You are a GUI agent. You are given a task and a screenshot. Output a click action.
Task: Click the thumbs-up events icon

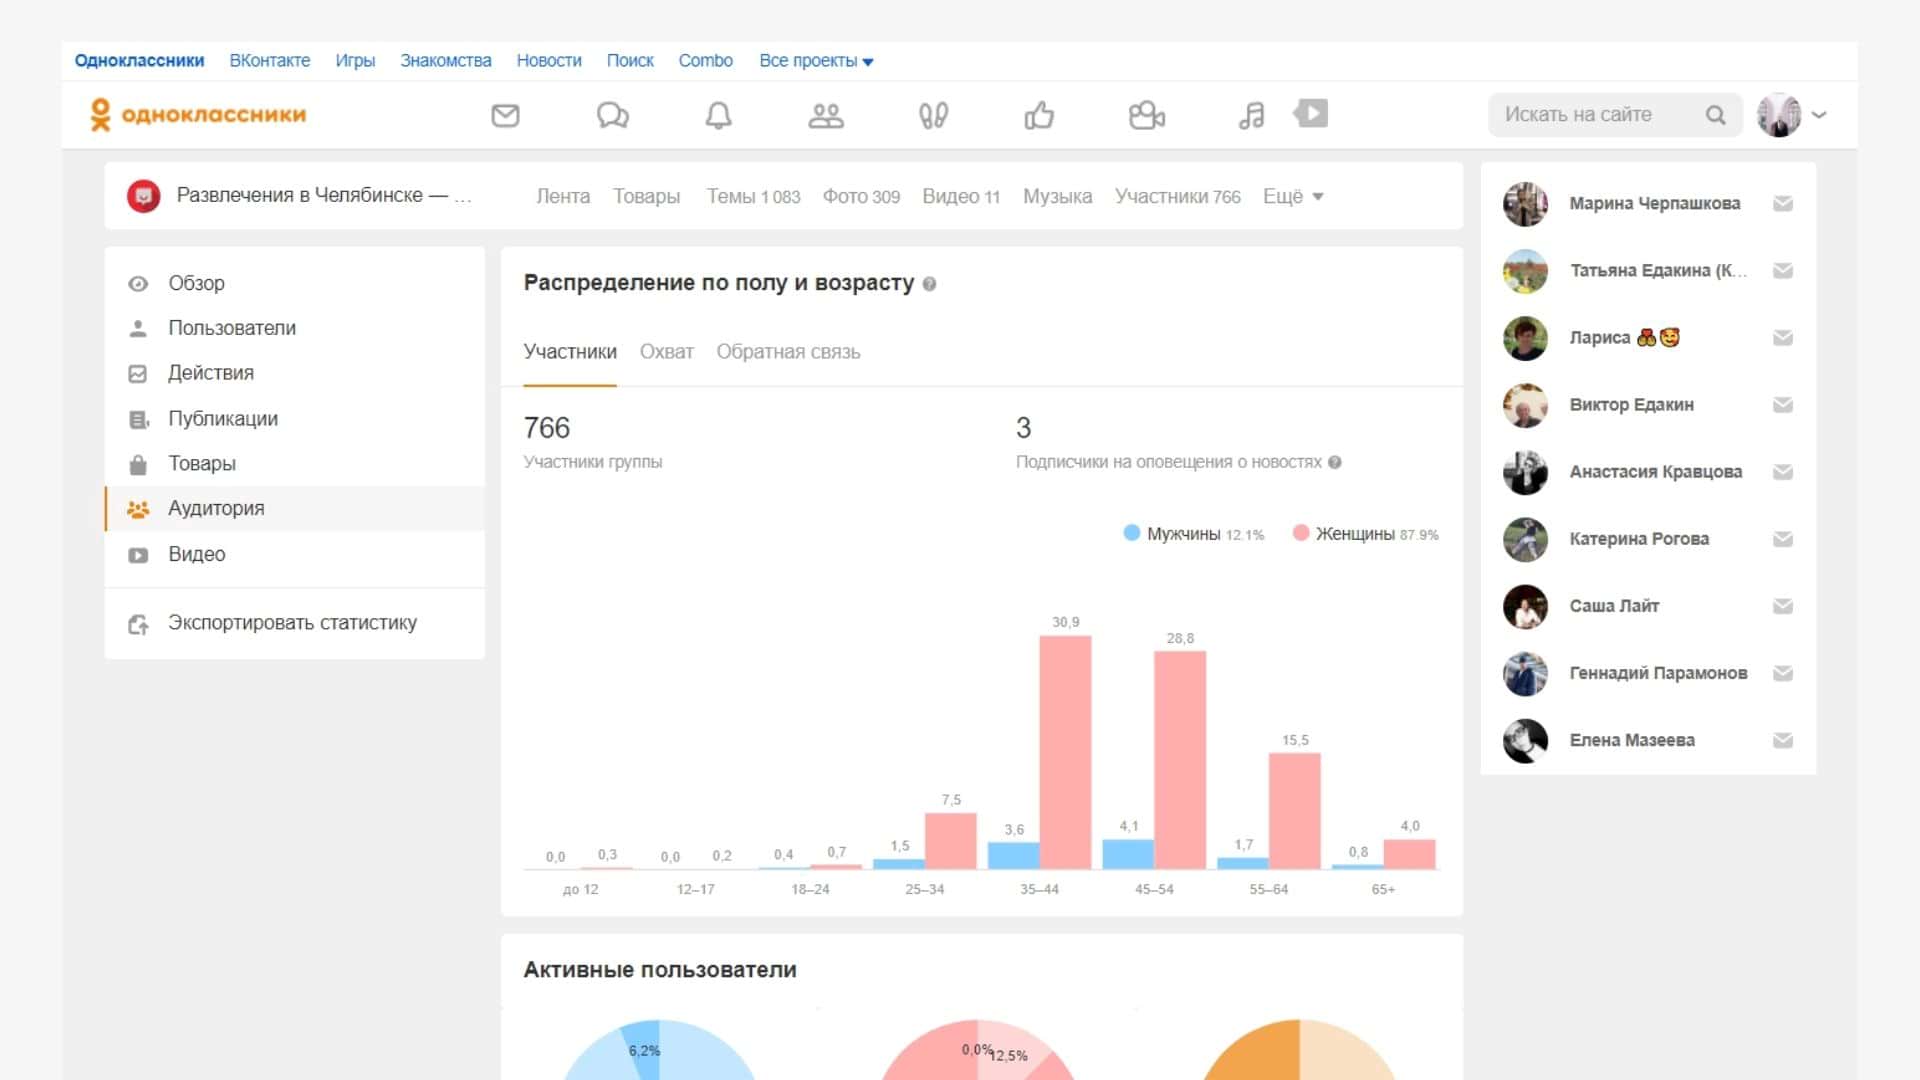1039,115
